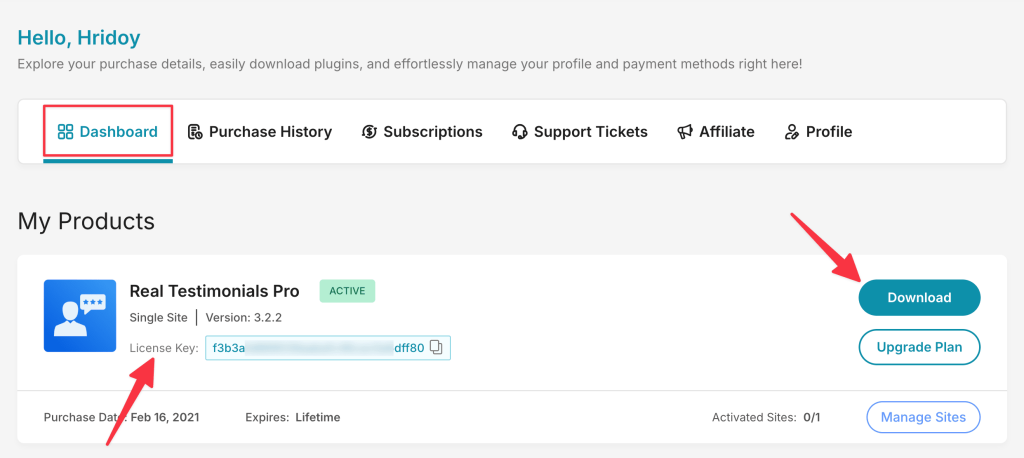This screenshot has height=458, width=1024.
Task: Switch to the Profile tab
Action: pyautogui.click(x=818, y=132)
